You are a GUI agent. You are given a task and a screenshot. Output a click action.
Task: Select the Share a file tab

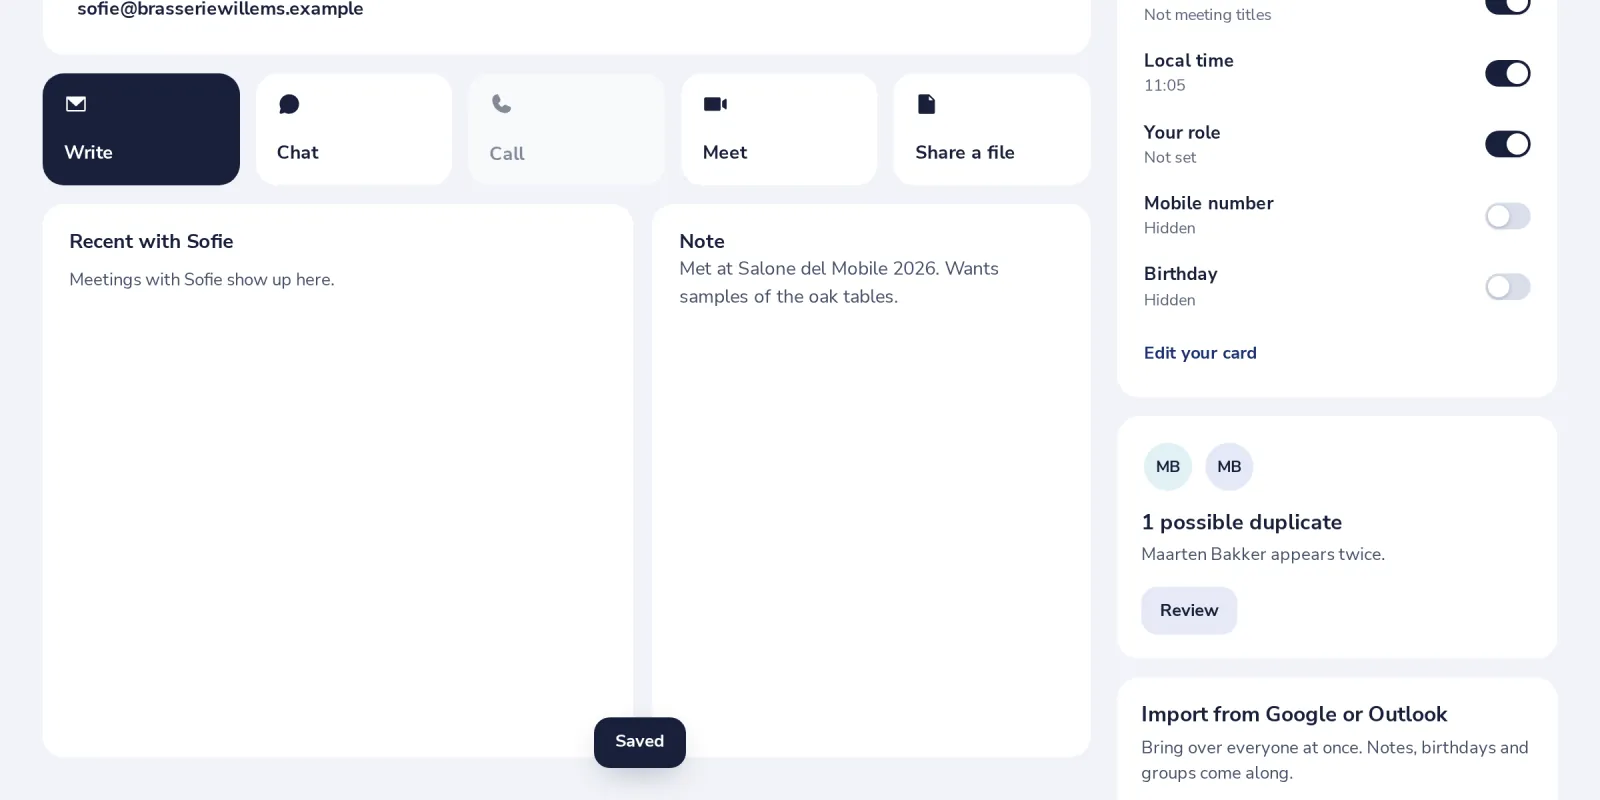[x=992, y=129]
